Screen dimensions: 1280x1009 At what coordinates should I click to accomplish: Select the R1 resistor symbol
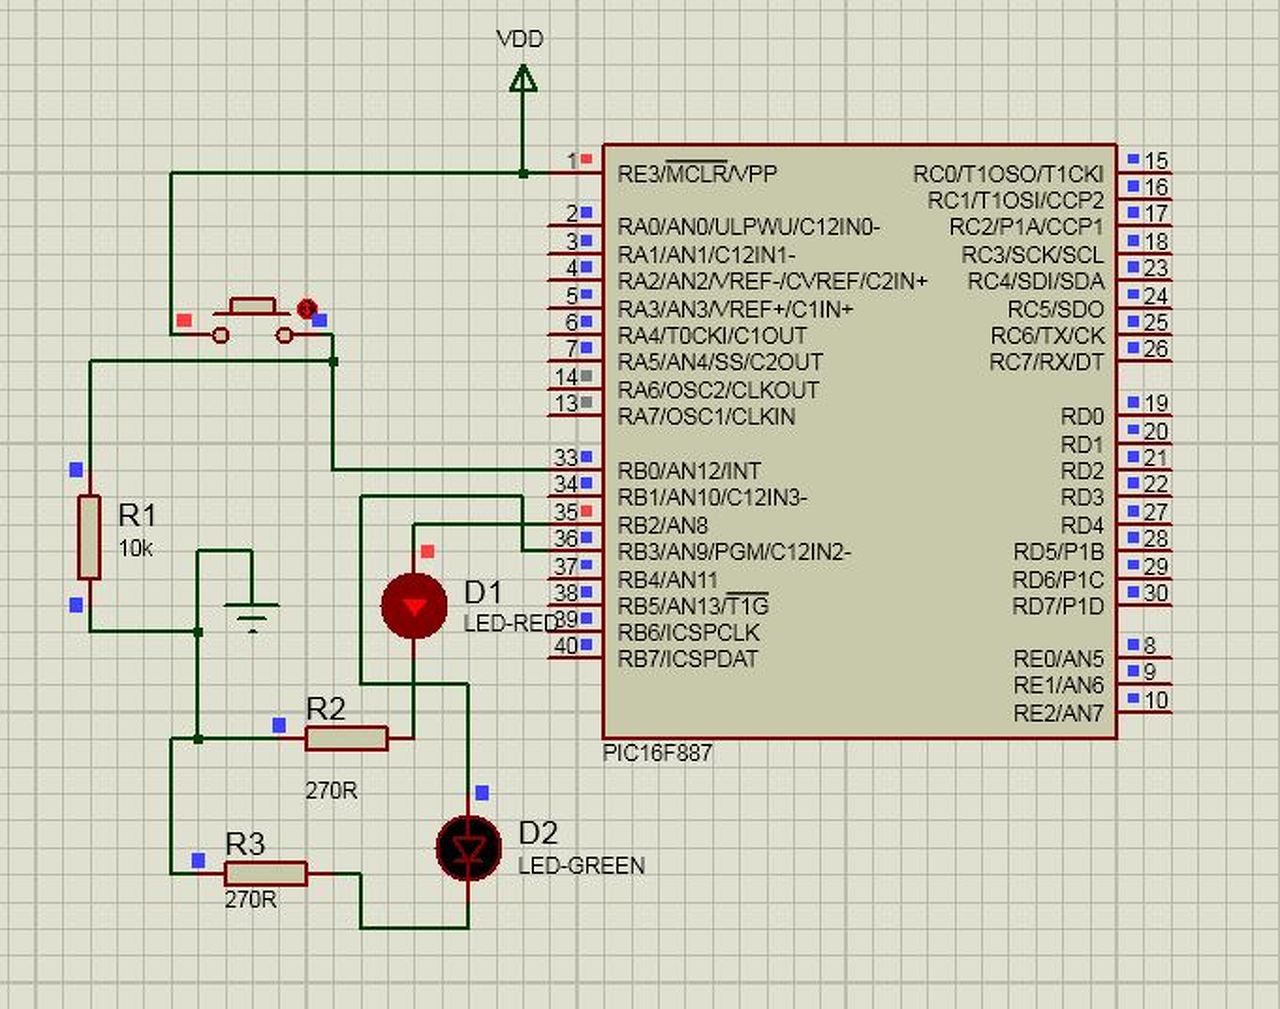[x=89, y=537]
